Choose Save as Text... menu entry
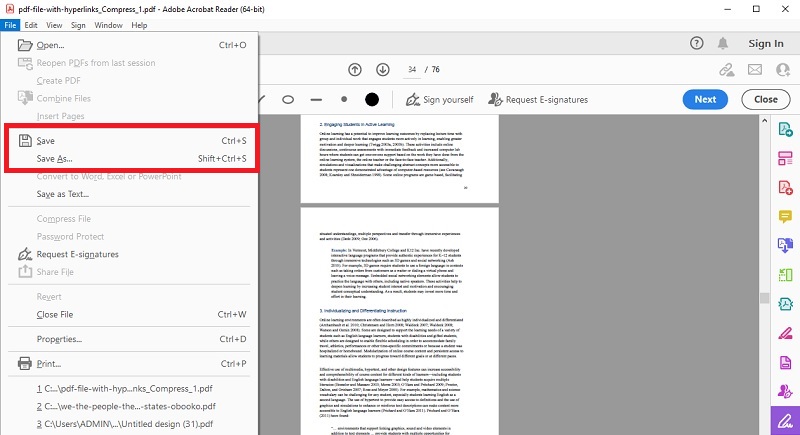Image resolution: width=800 pixels, height=435 pixels. point(129,194)
